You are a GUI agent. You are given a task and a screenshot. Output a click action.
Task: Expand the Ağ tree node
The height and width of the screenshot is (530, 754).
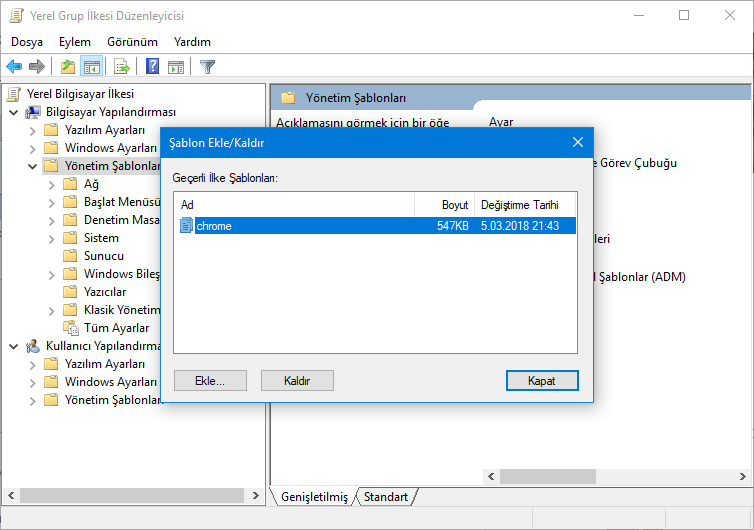[x=51, y=185]
